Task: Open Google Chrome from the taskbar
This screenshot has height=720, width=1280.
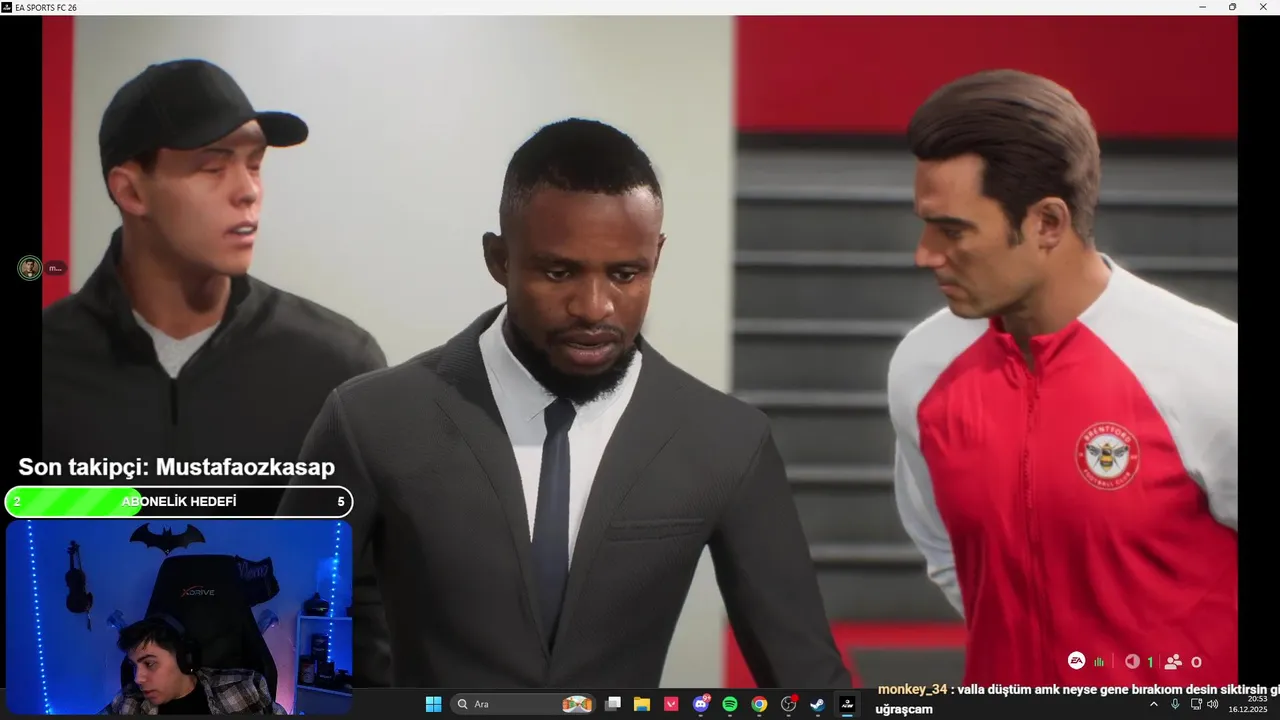Action: (x=759, y=704)
